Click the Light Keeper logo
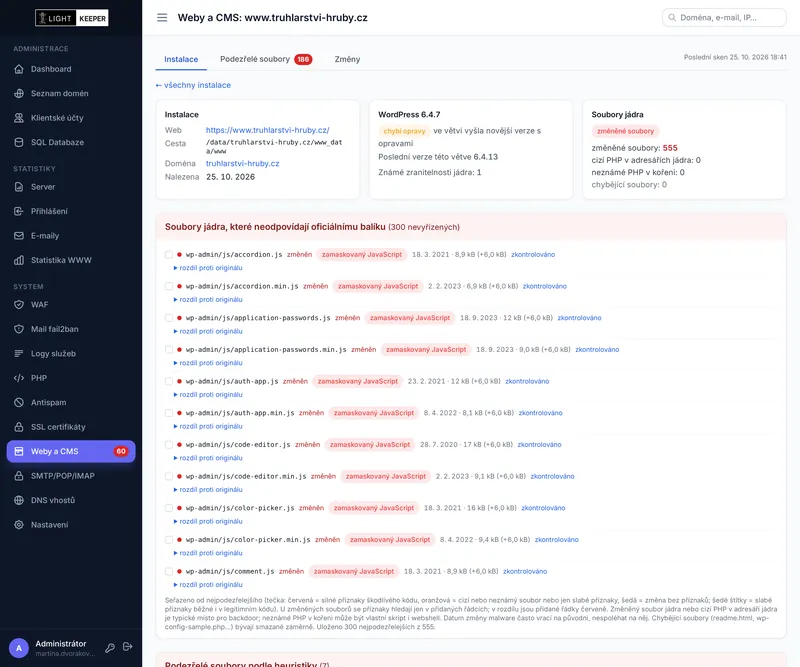This screenshot has width=800, height=667. pos(71,18)
